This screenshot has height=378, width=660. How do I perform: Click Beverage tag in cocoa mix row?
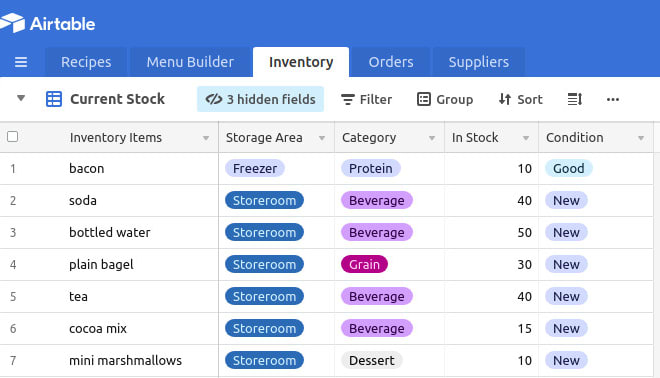tap(377, 328)
